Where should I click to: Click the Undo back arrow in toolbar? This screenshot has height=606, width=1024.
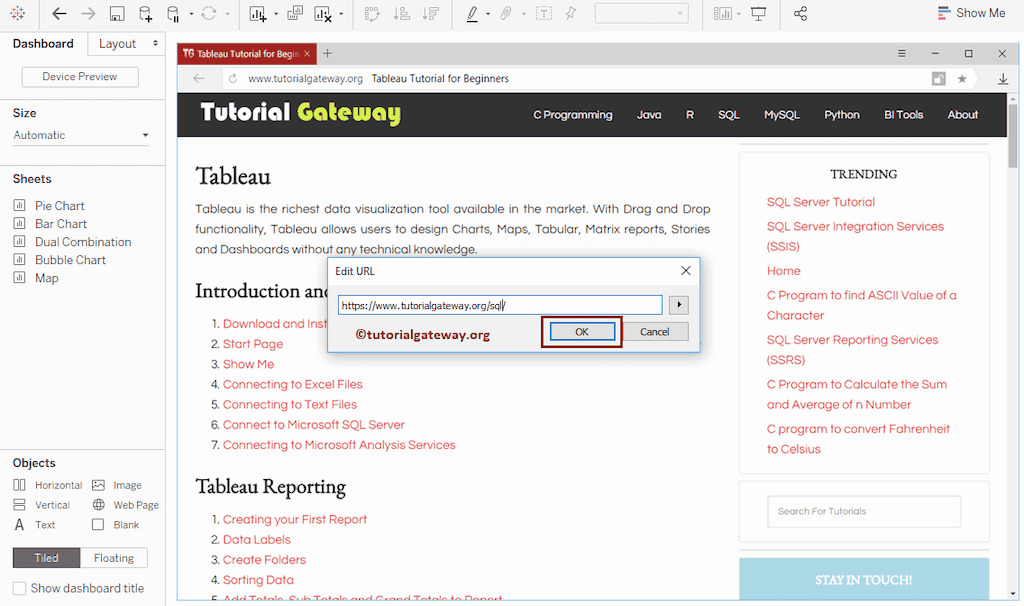coord(59,13)
